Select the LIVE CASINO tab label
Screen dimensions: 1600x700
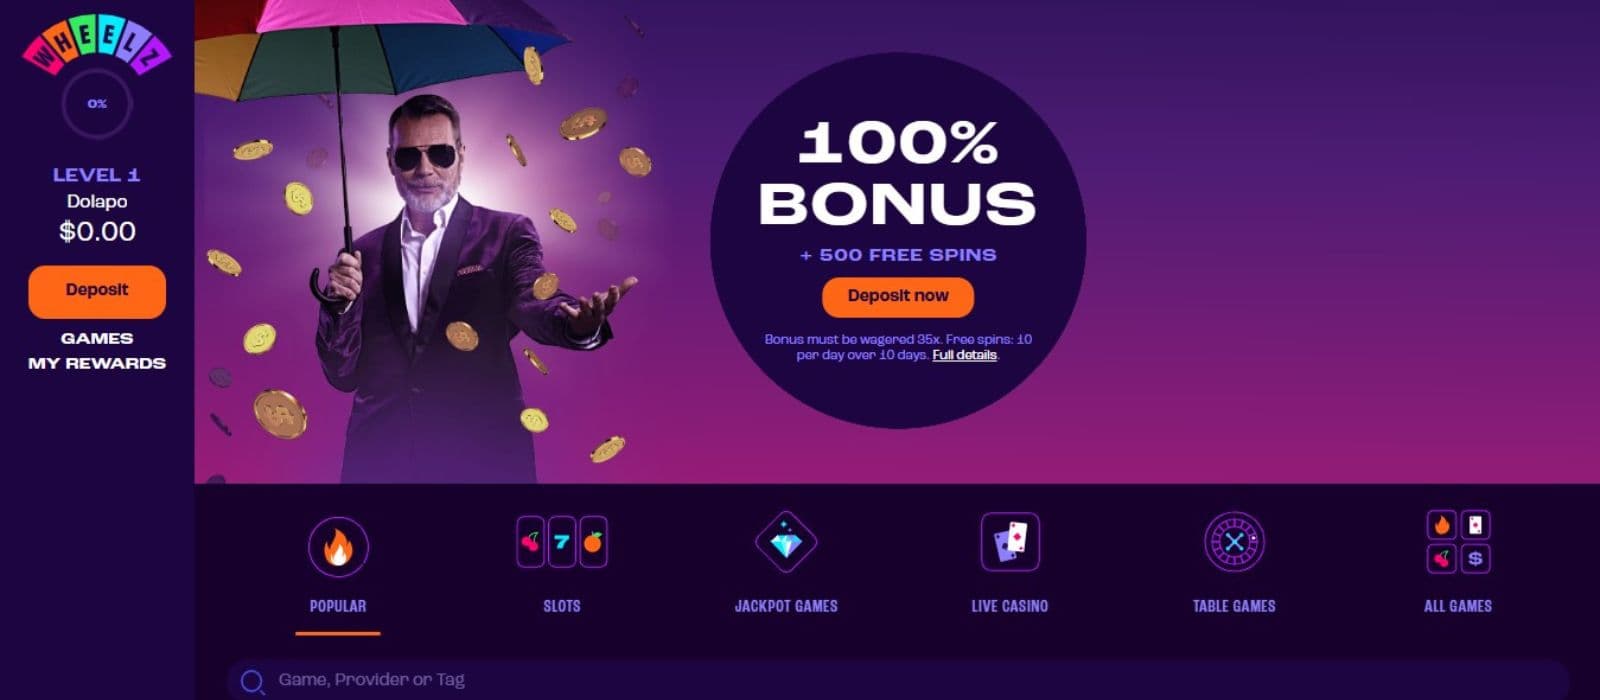click(1010, 606)
